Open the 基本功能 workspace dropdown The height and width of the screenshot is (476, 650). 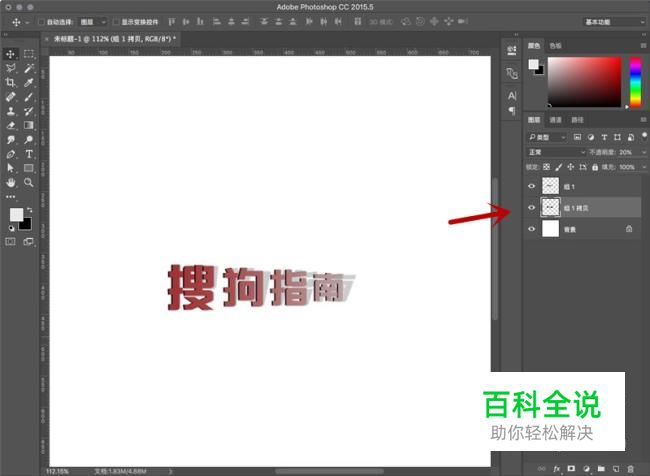tap(613, 22)
